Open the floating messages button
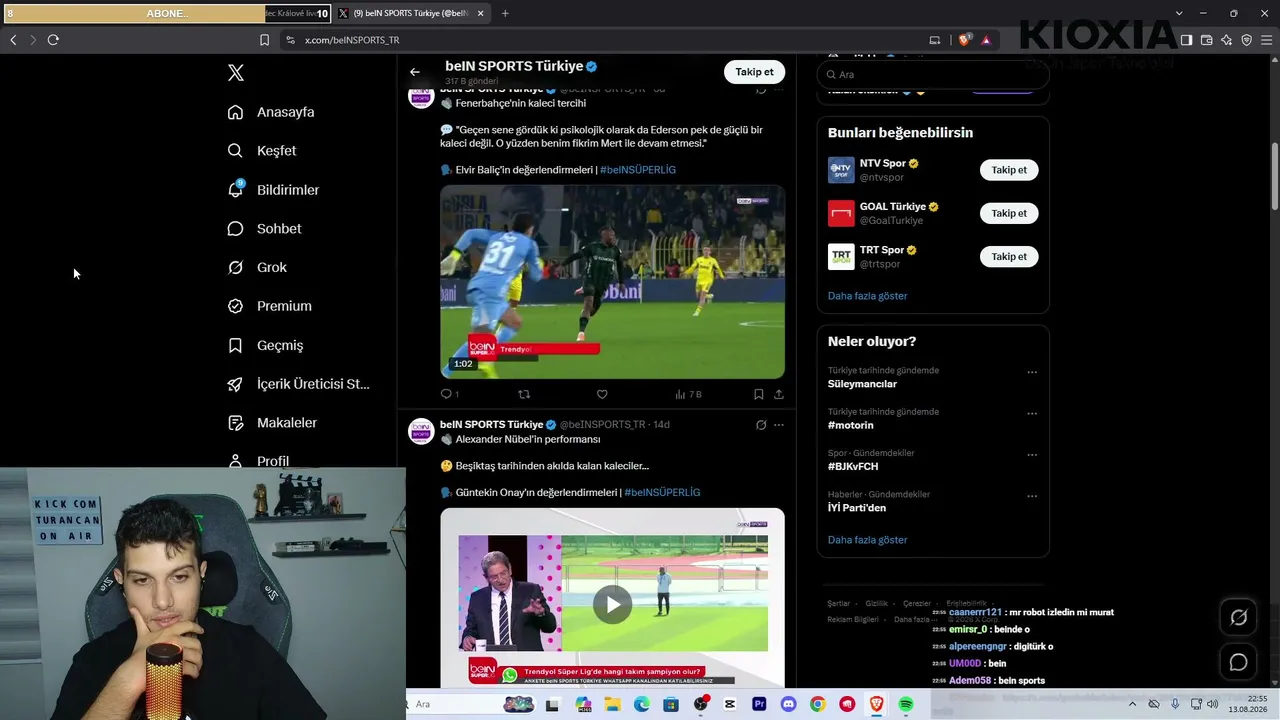 (1238, 662)
